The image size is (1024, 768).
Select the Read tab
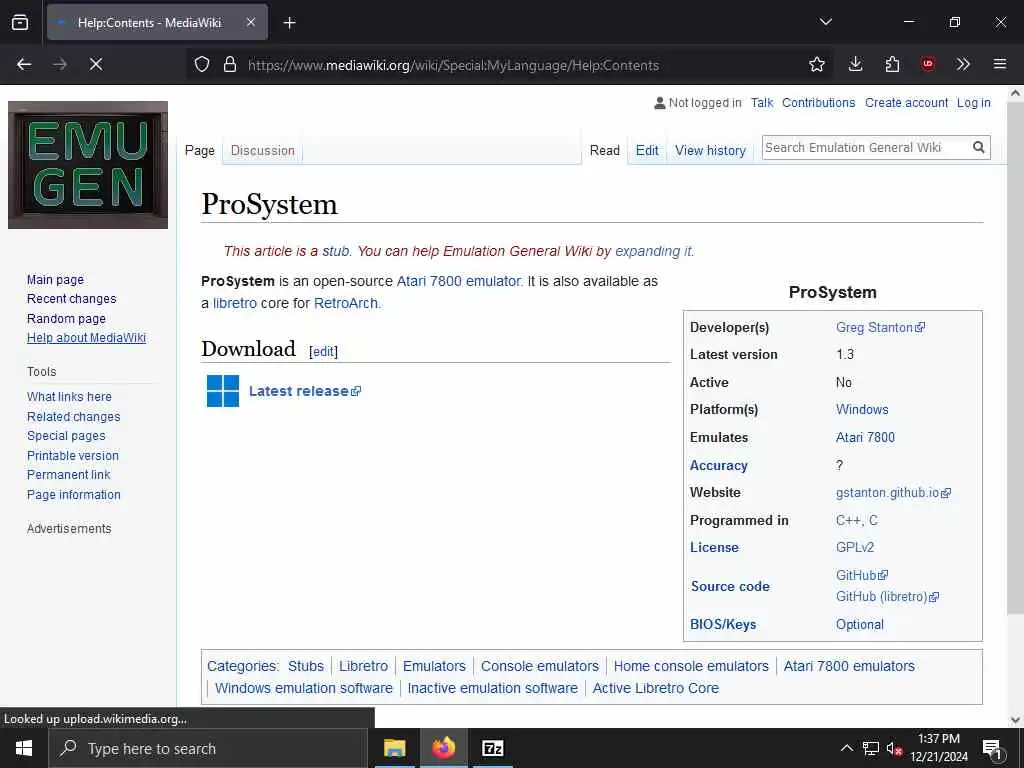[605, 151]
